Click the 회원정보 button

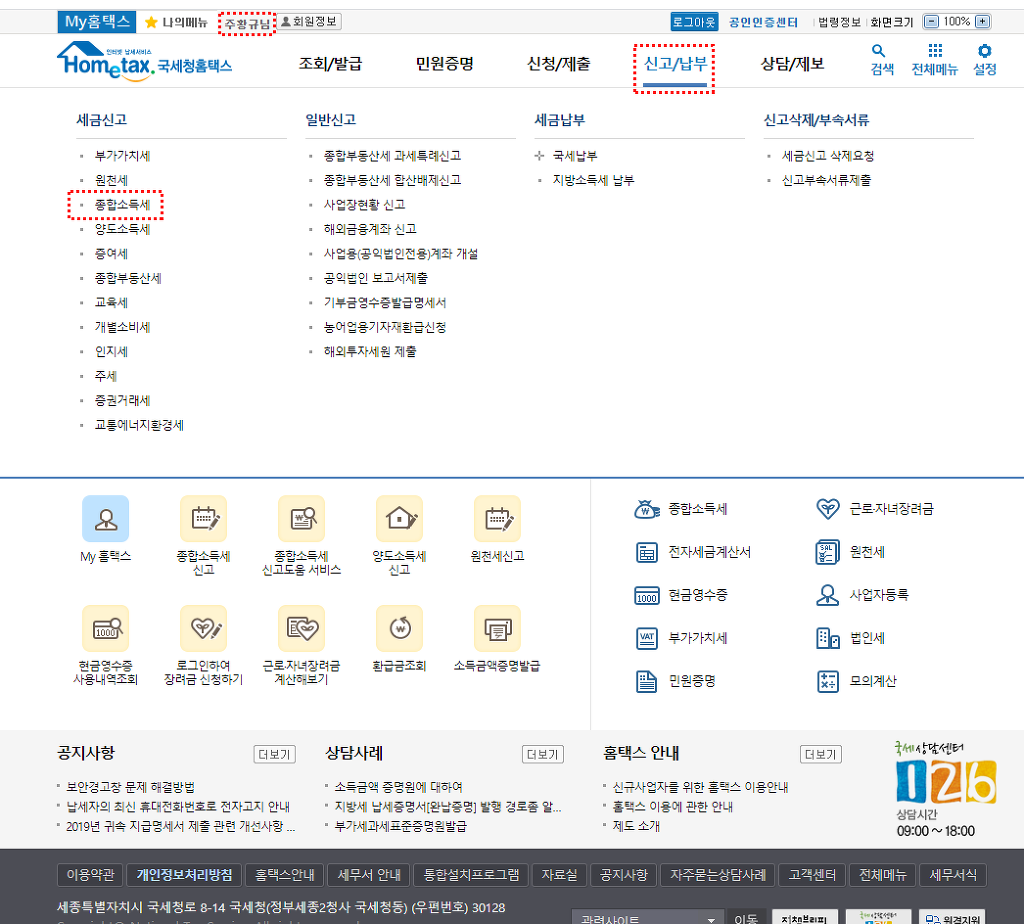(310, 22)
